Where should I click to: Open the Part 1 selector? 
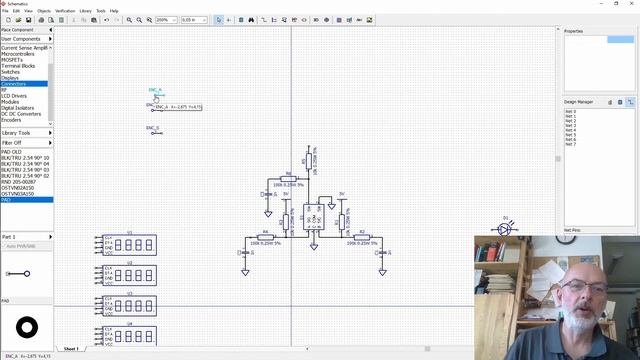(27, 237)
